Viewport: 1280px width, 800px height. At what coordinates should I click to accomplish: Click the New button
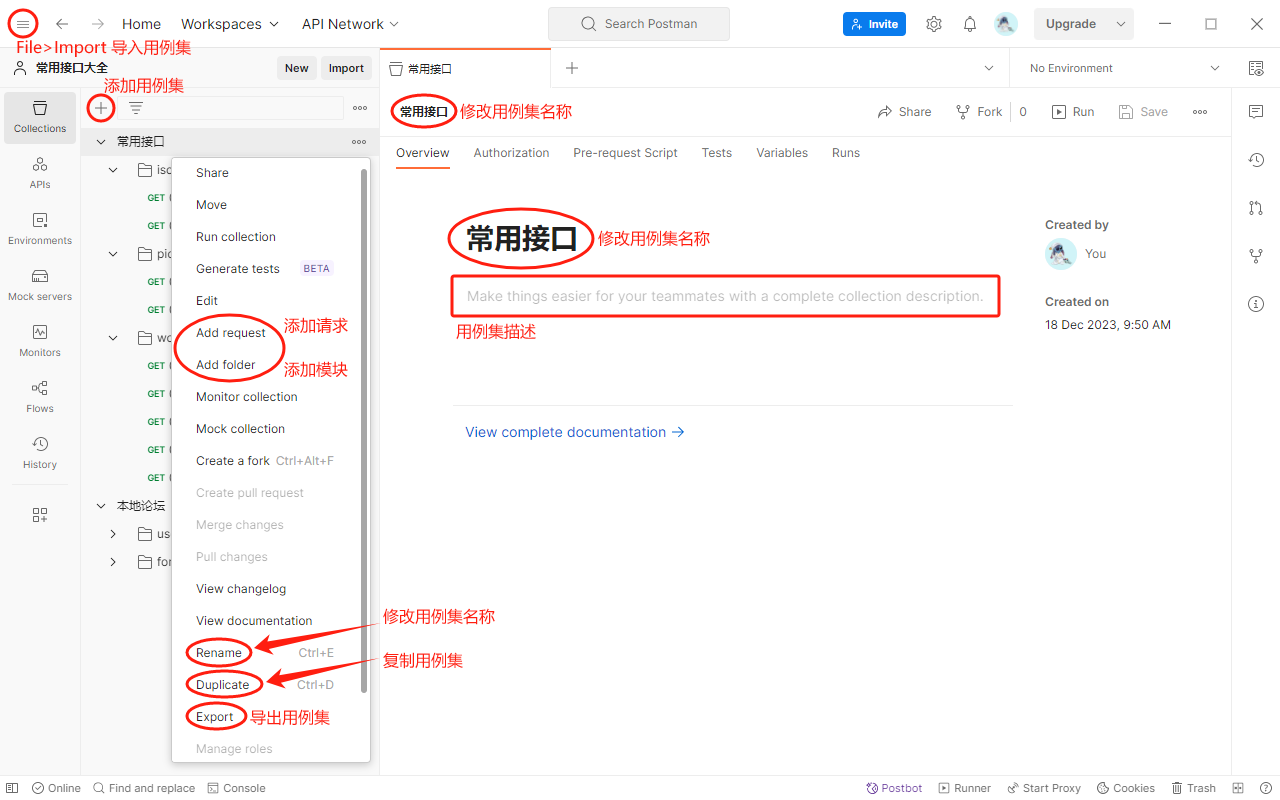pos(296,68)
